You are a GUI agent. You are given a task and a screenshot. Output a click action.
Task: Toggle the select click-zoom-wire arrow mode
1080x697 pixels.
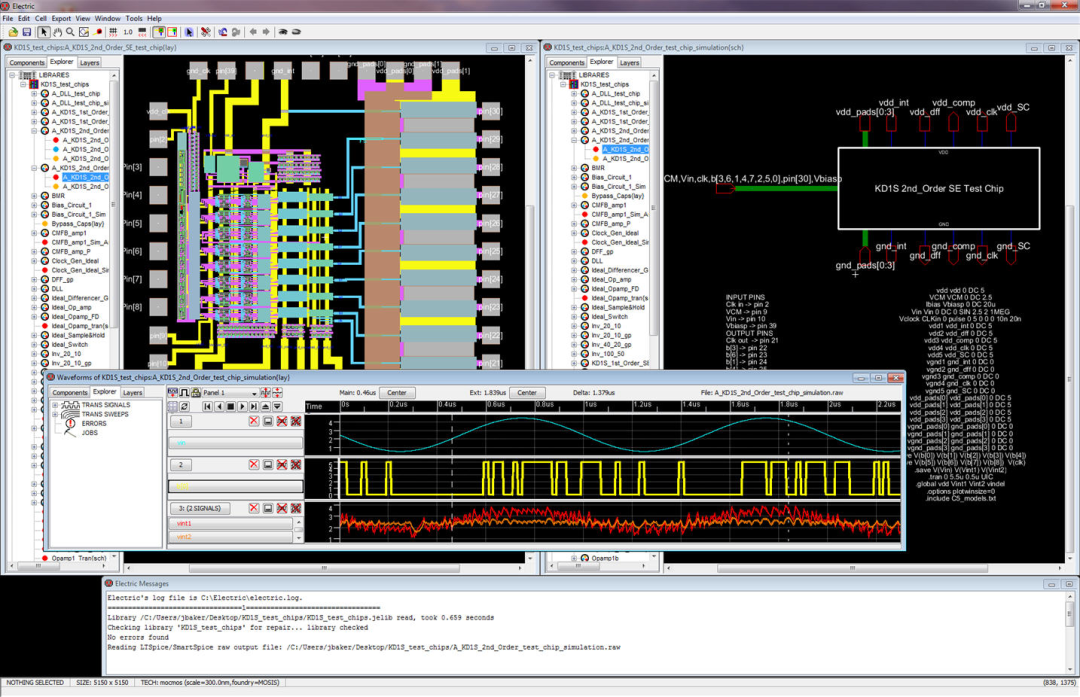tap(44, 32)
